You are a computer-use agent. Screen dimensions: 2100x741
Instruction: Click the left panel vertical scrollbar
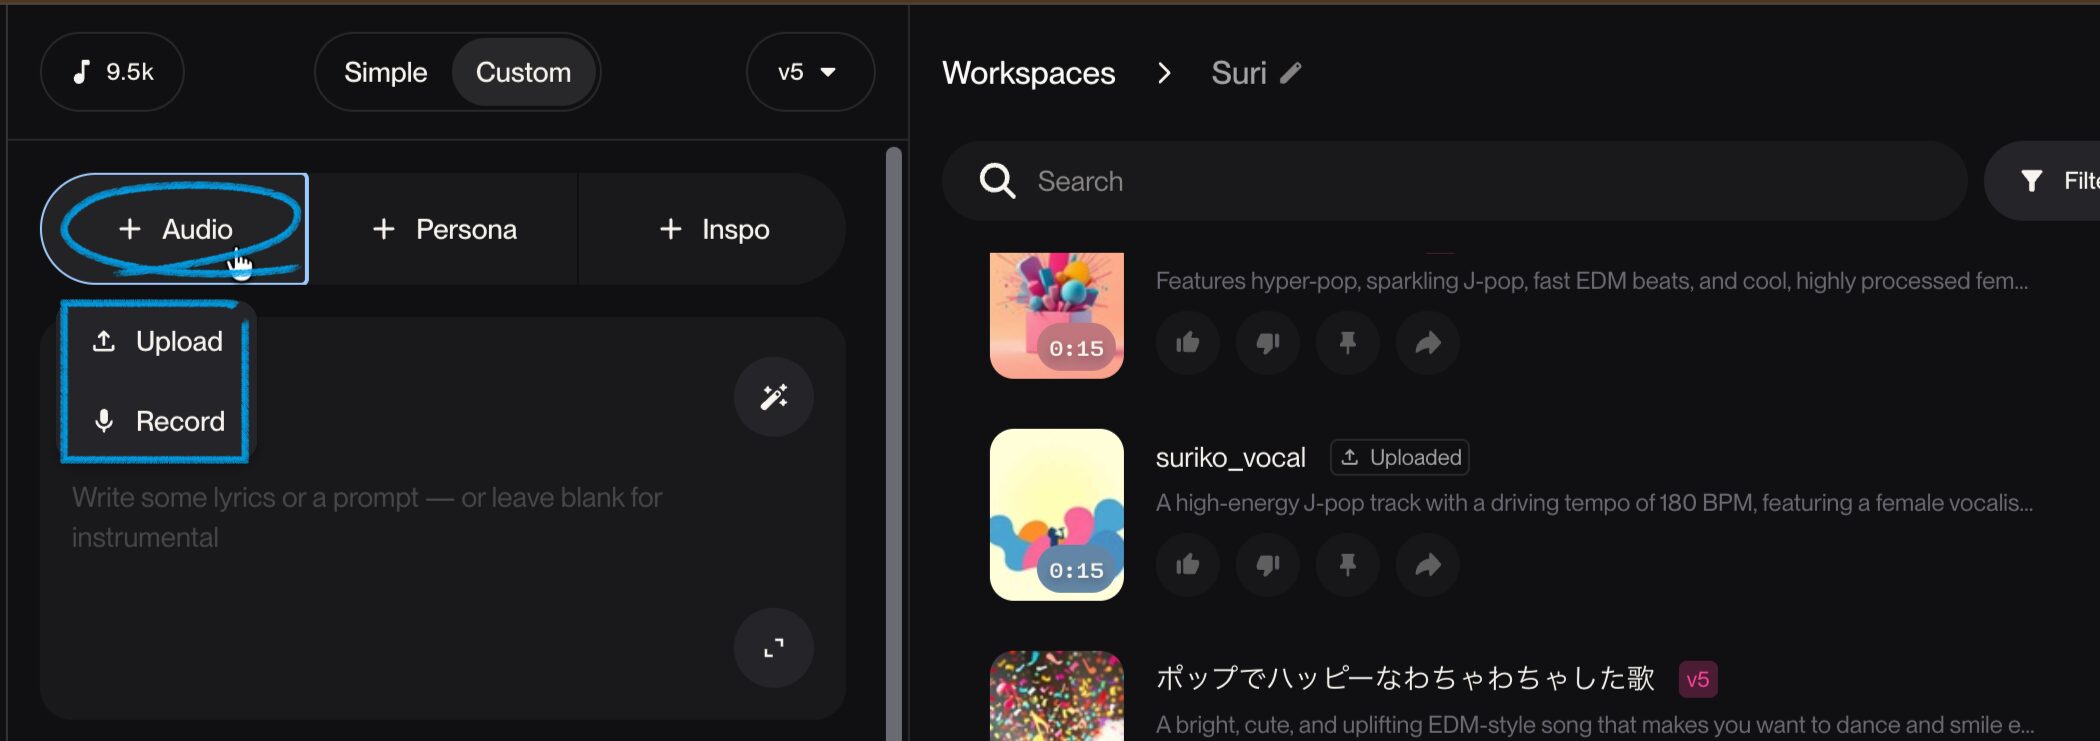coord(893,400)
